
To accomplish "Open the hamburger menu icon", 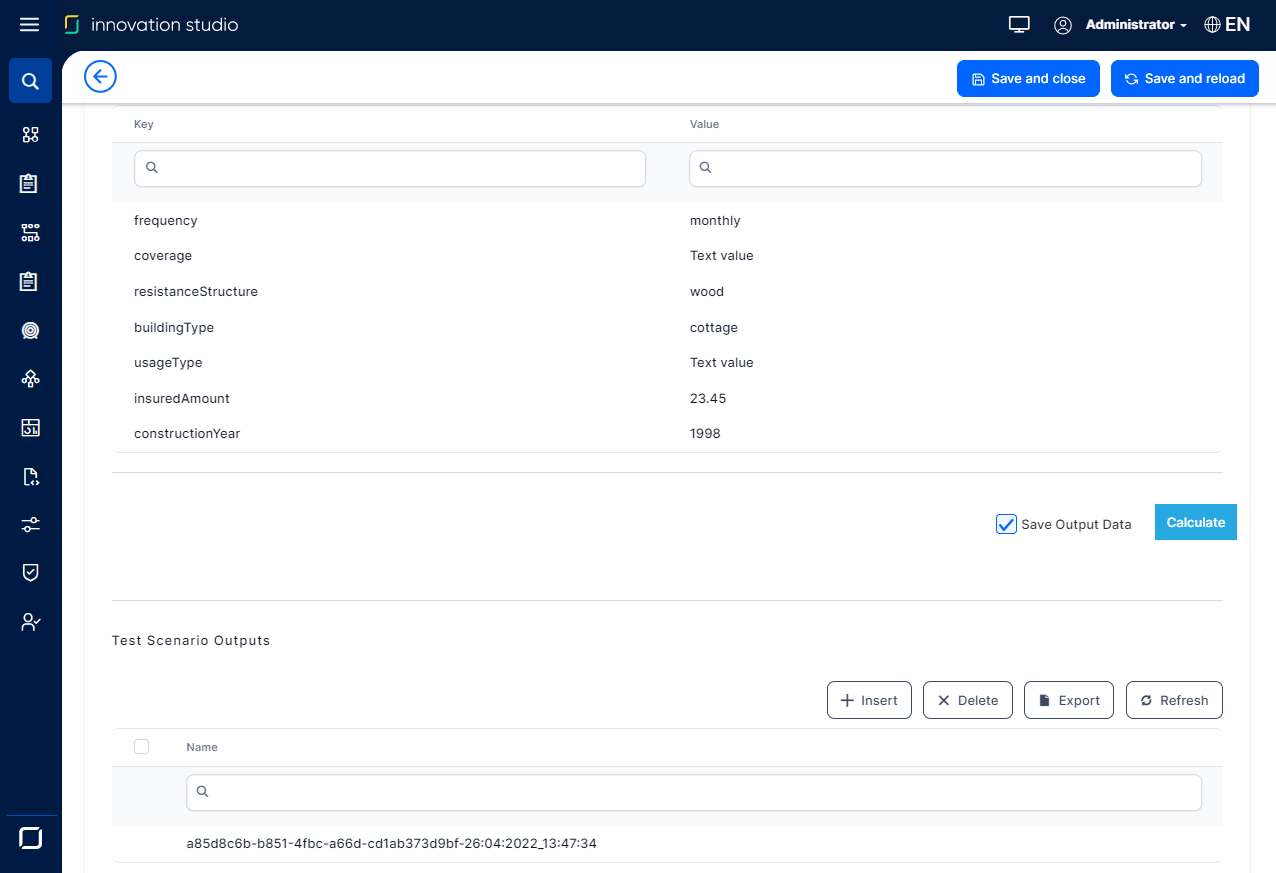I will [30, 24].
